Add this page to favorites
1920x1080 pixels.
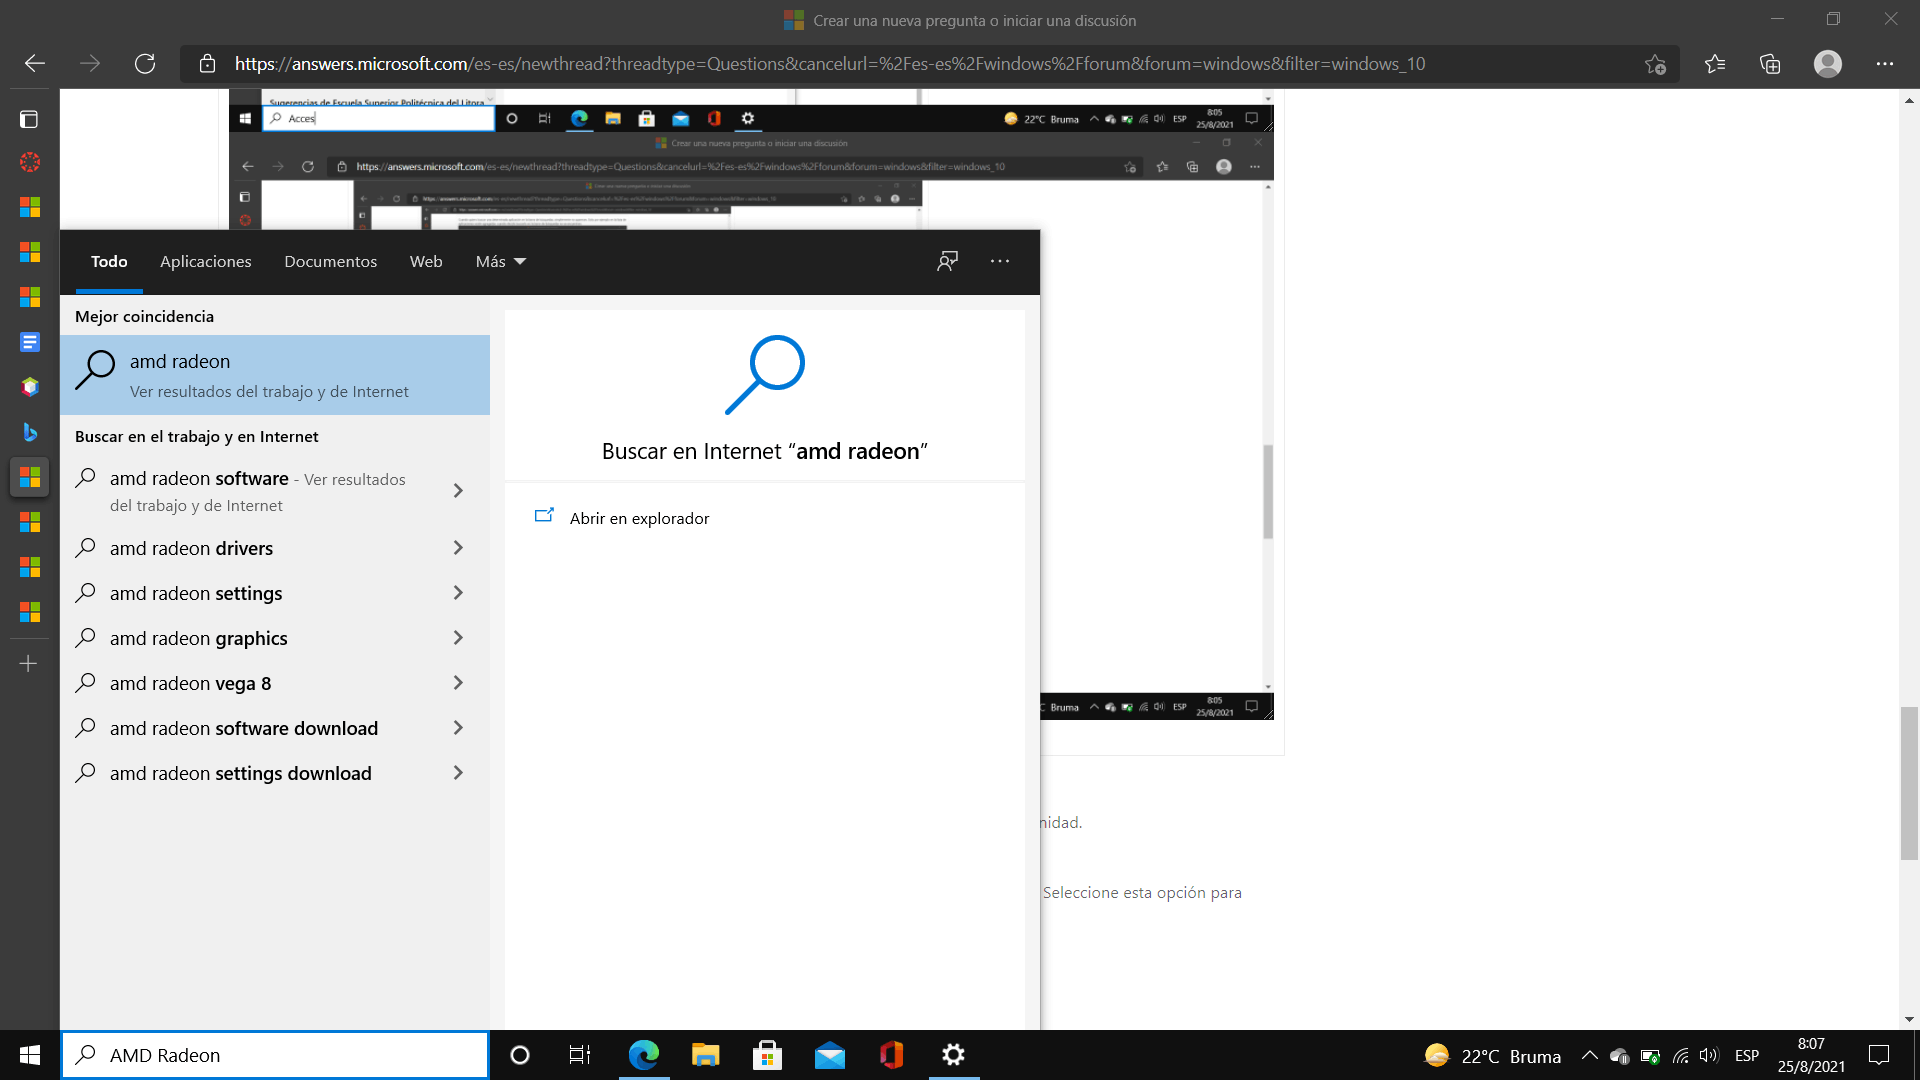point(1655,64)
